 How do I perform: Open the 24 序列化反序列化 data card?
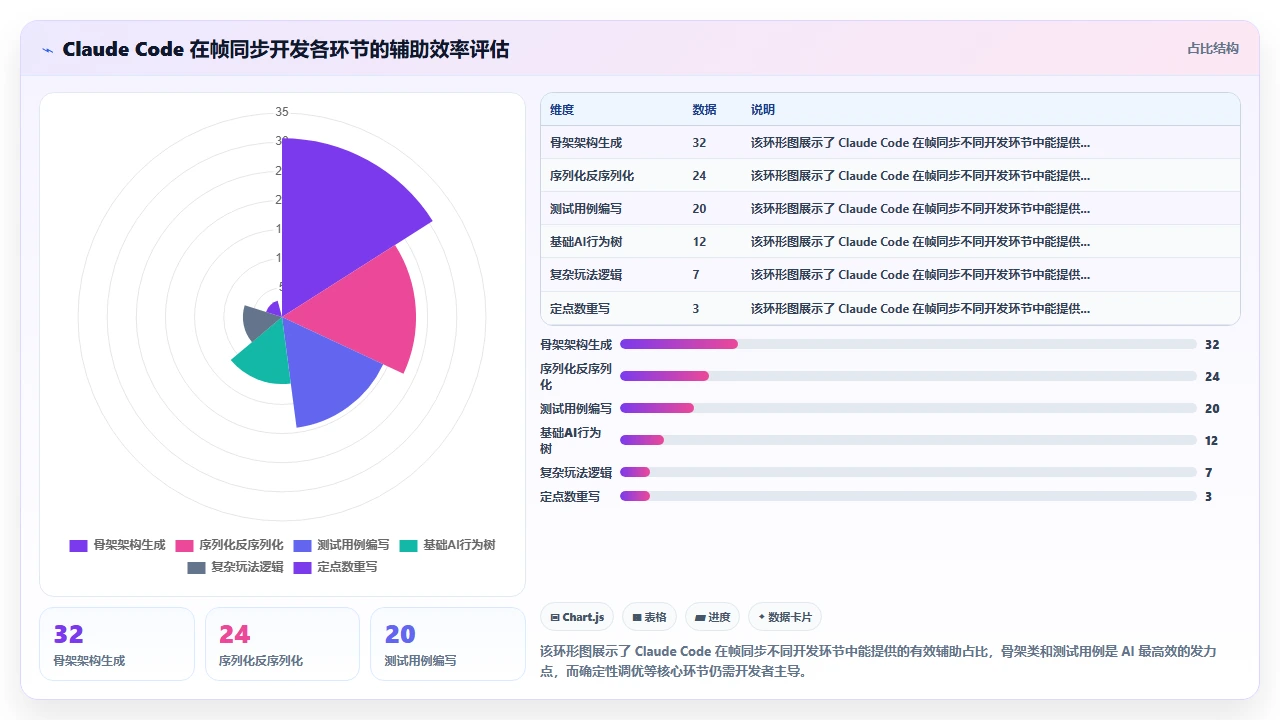(x=282, y=644)
